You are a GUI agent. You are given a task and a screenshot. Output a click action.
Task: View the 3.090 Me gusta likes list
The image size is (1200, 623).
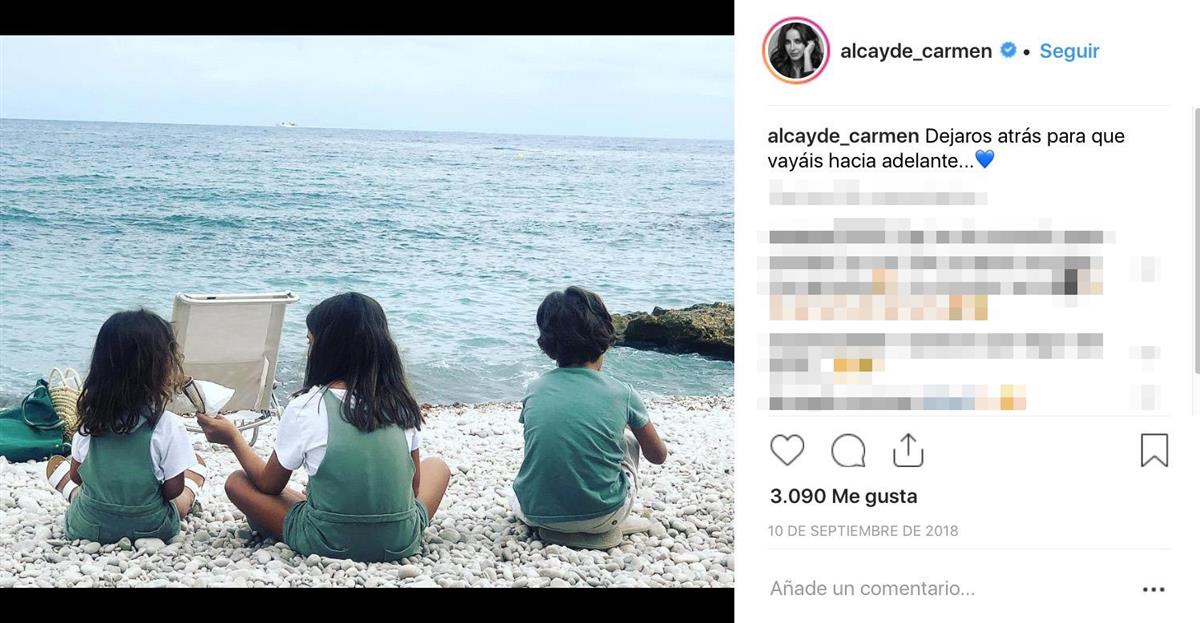click(844, 496)
